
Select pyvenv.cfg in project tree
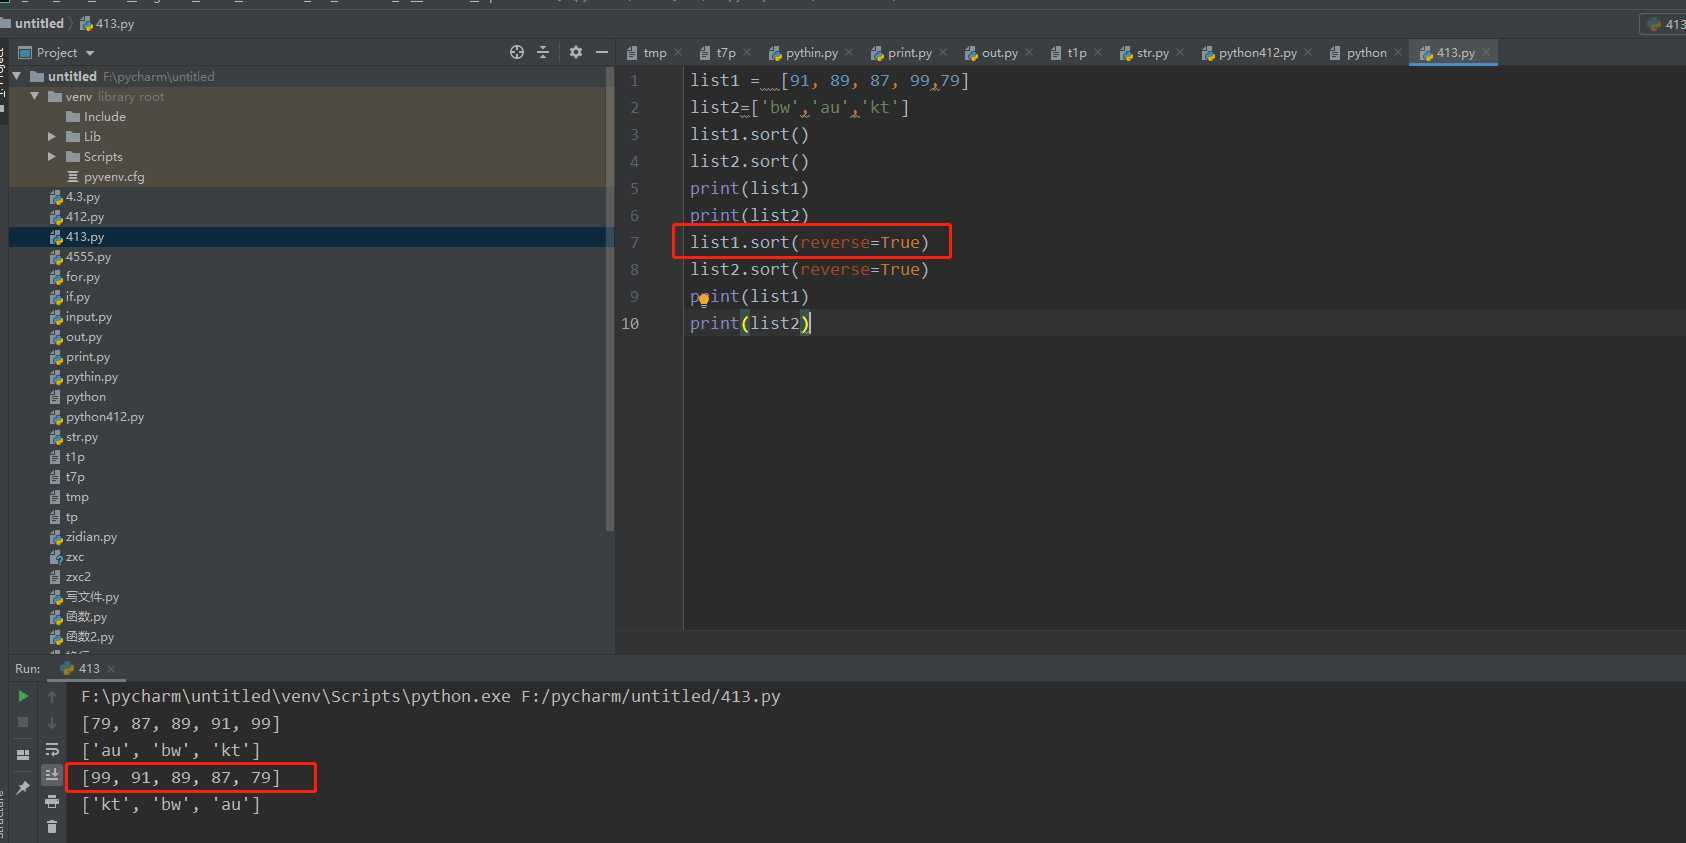[x=114, y=176]
